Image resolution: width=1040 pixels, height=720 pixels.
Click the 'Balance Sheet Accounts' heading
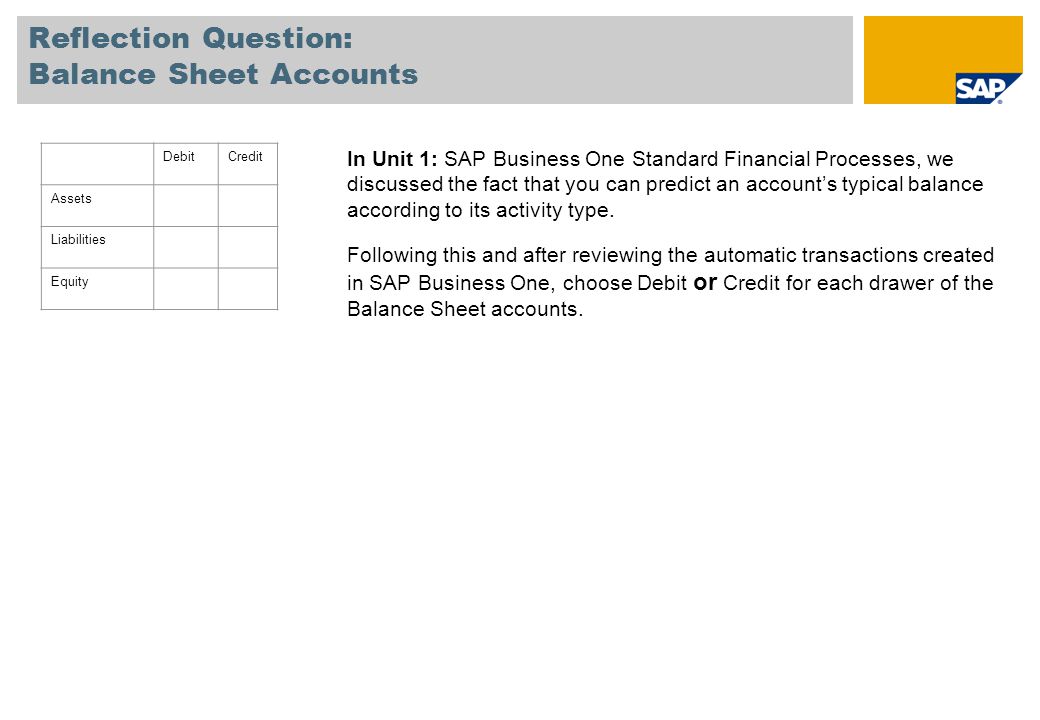click(224, 74)
